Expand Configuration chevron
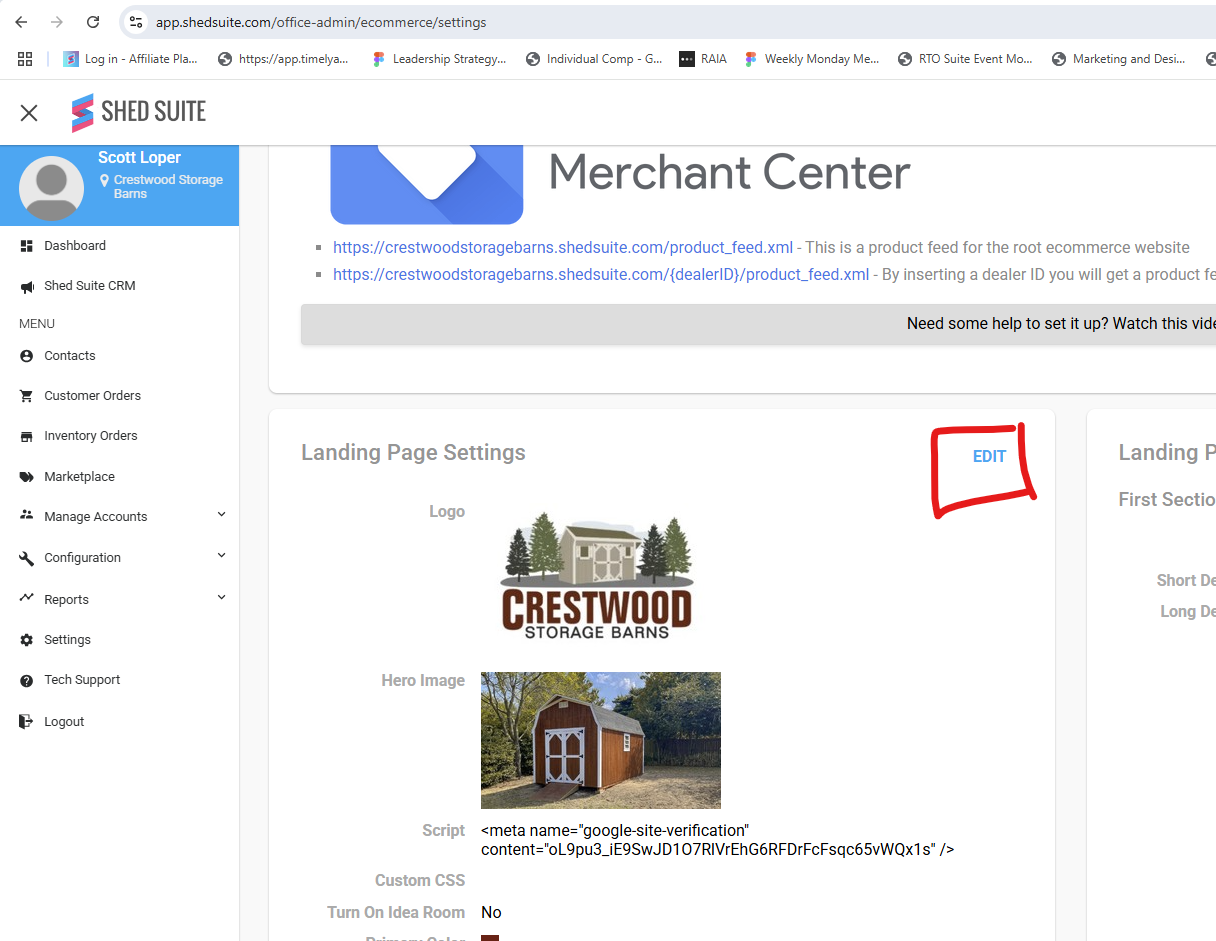This screenshot has width=1216, height=941. click(x=222, y=556)
